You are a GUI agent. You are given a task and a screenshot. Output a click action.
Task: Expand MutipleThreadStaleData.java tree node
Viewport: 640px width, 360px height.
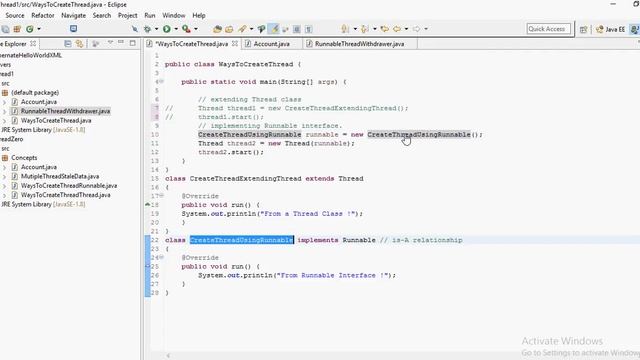[x=4, y=176]
